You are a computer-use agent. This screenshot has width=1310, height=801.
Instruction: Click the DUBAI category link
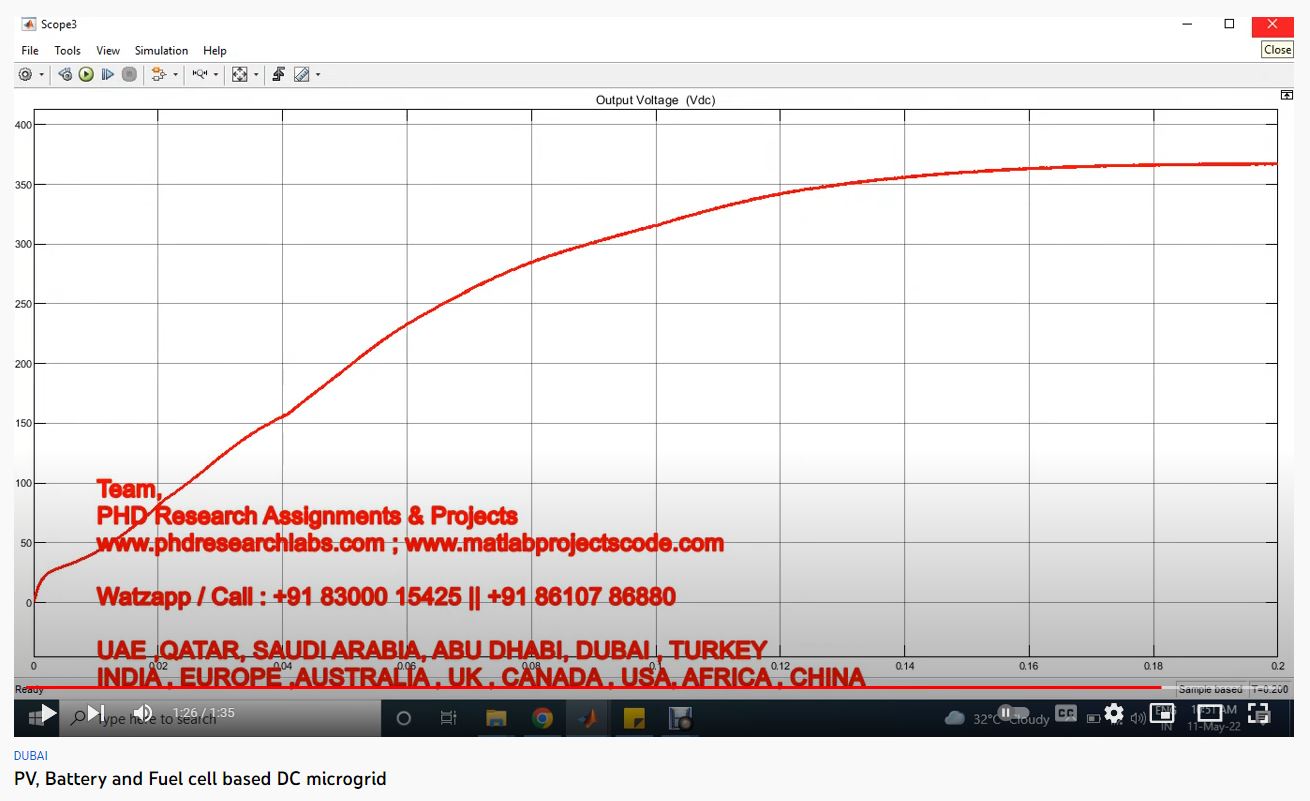(x=31, y=756)
